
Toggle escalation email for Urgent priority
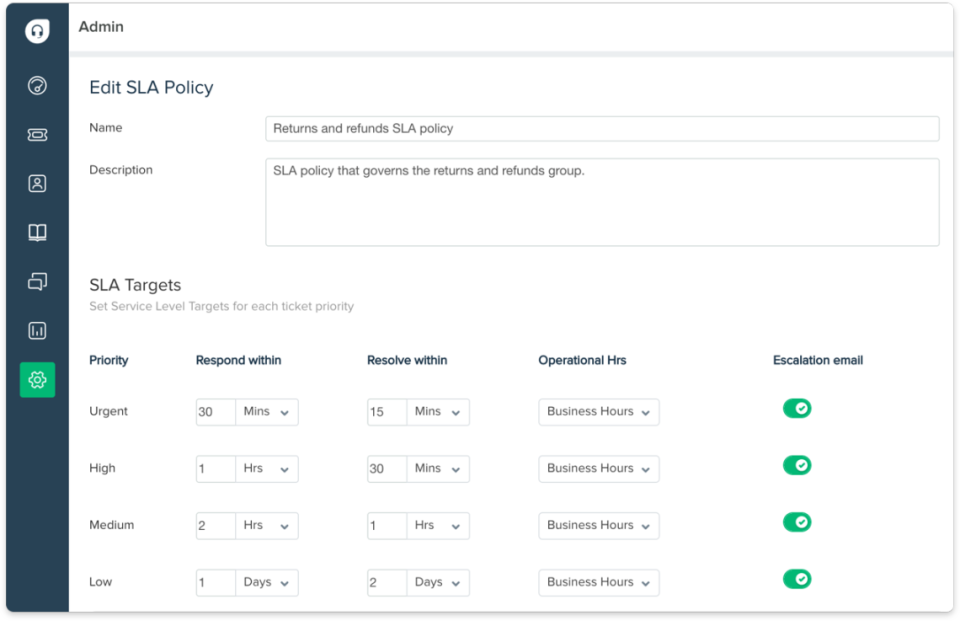click(x=797, y=408)
